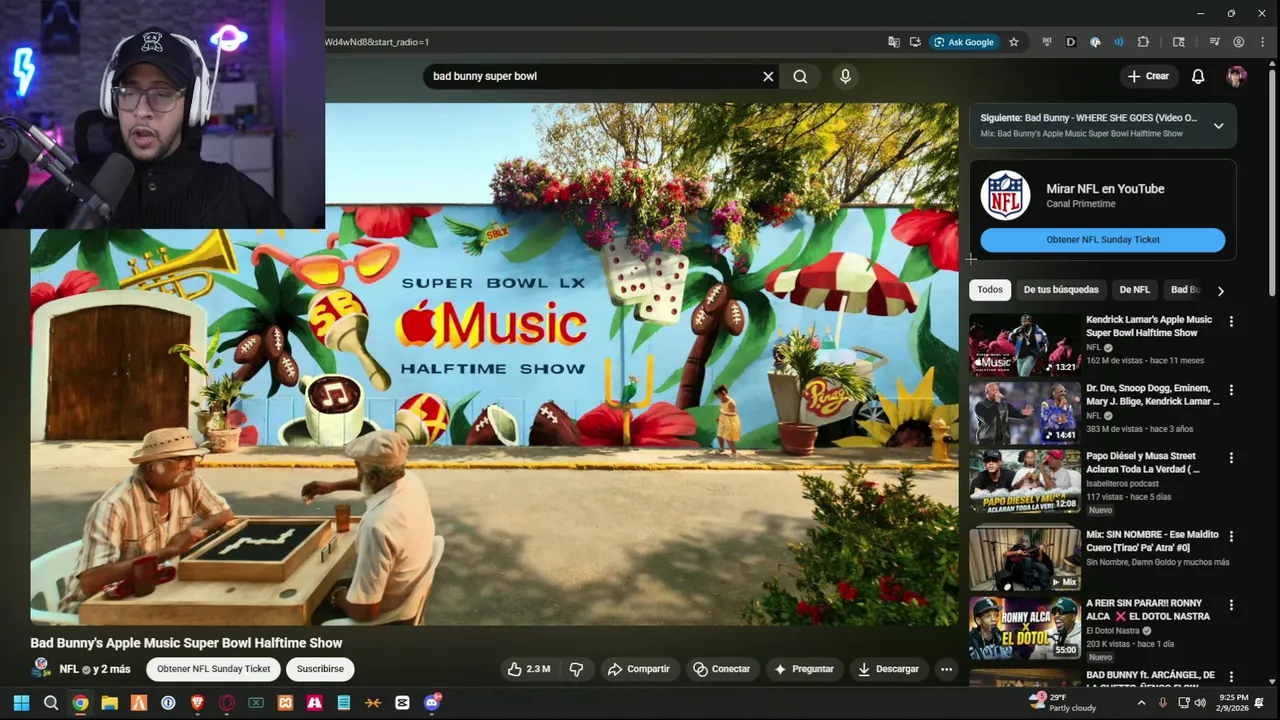Download the video with Descargar
1280x720 pixels.
coord(888,669)
